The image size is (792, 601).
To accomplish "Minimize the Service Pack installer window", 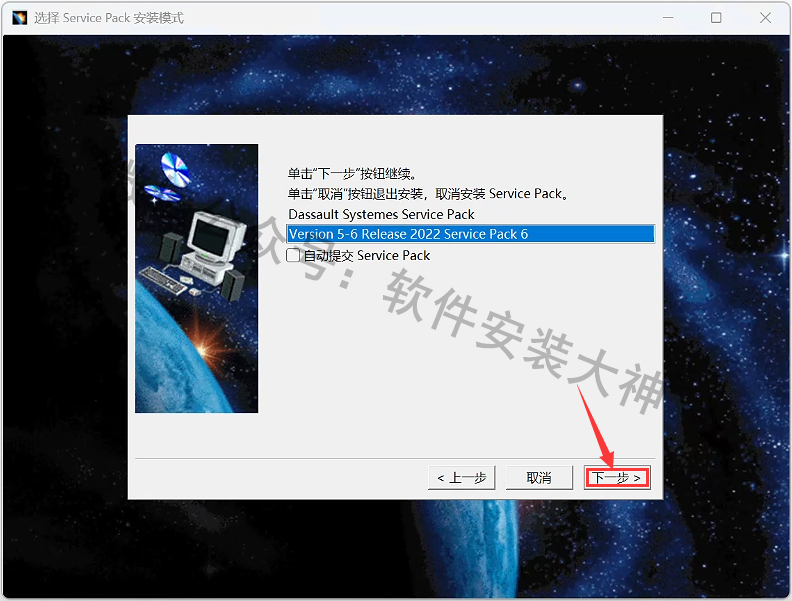I will [669, 18].
